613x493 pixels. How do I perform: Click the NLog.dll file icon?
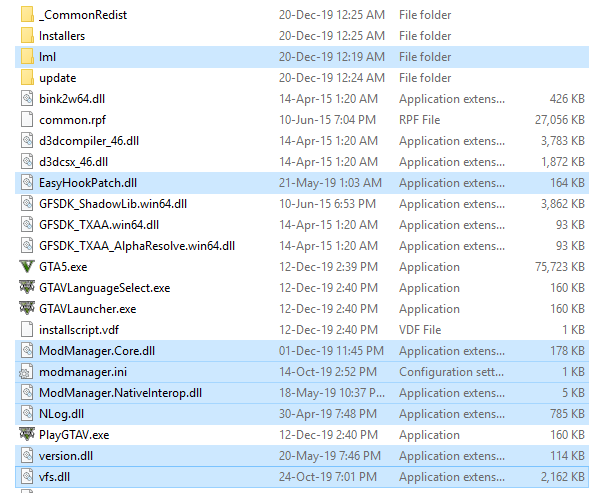27,414
